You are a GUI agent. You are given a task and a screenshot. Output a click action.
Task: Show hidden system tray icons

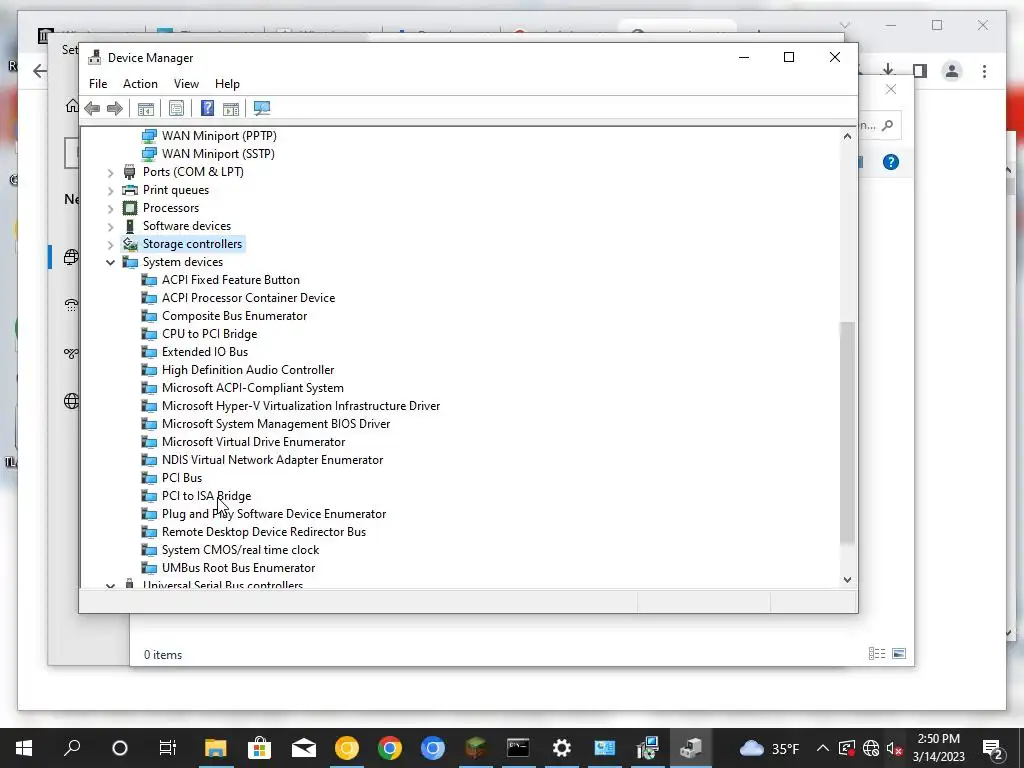[823, 748]
